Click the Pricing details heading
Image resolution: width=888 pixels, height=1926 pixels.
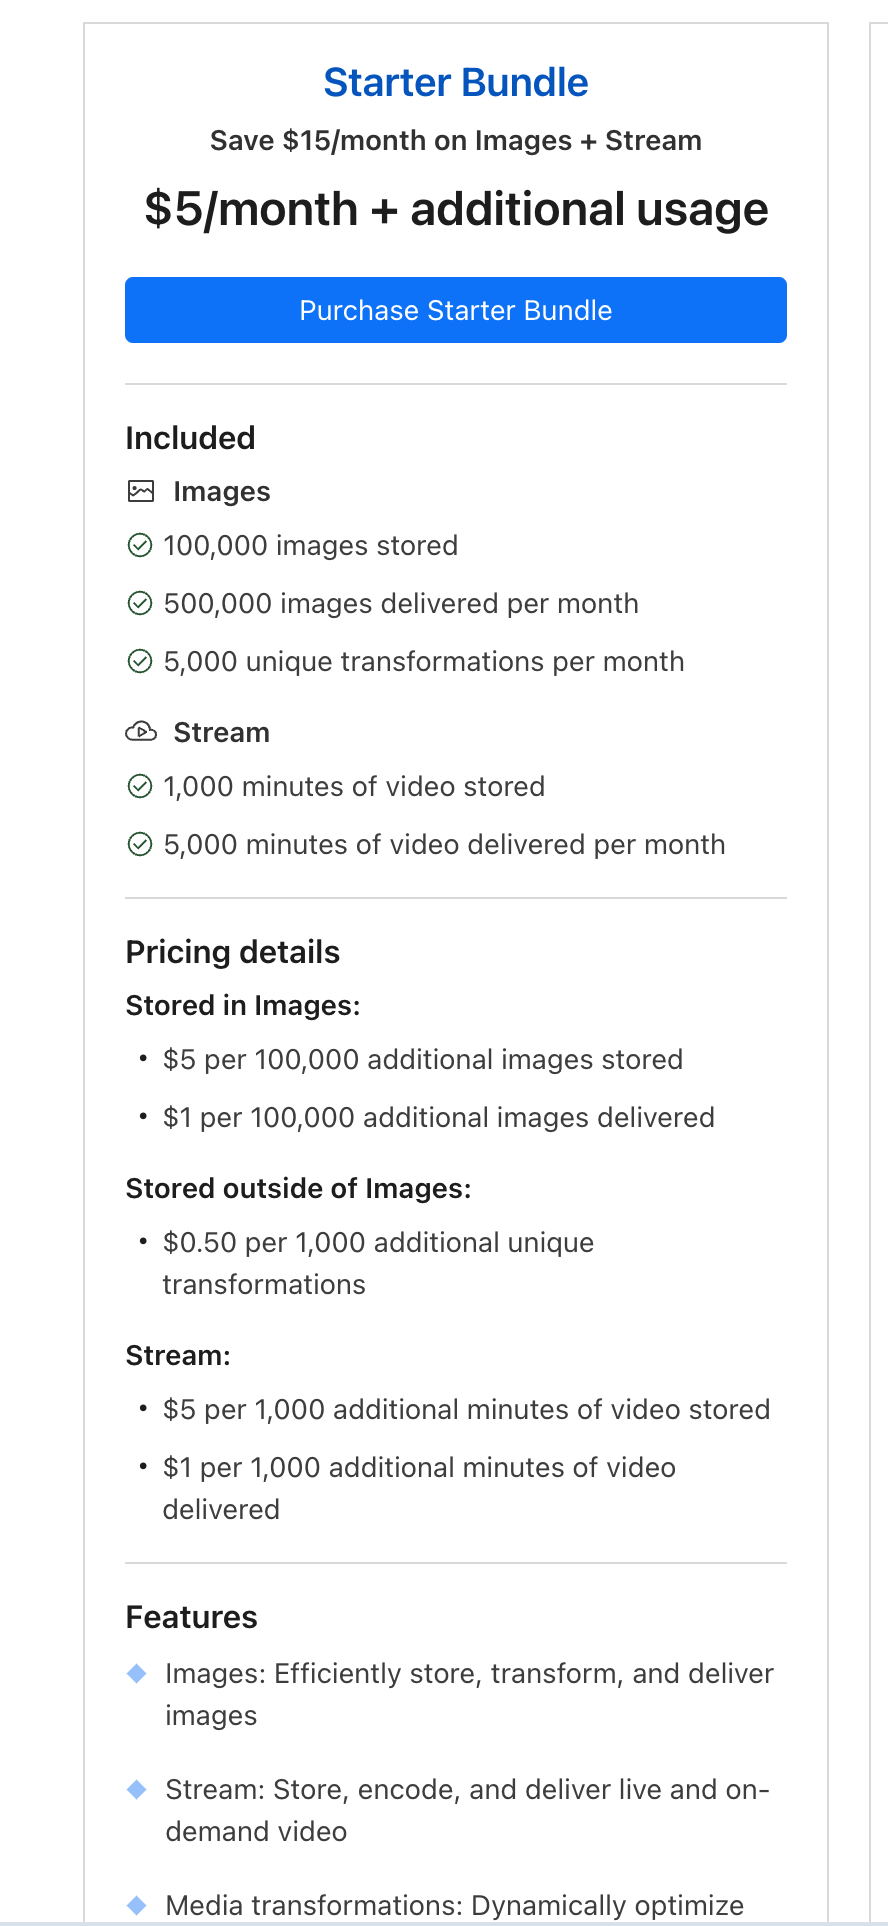pos(233,952)
